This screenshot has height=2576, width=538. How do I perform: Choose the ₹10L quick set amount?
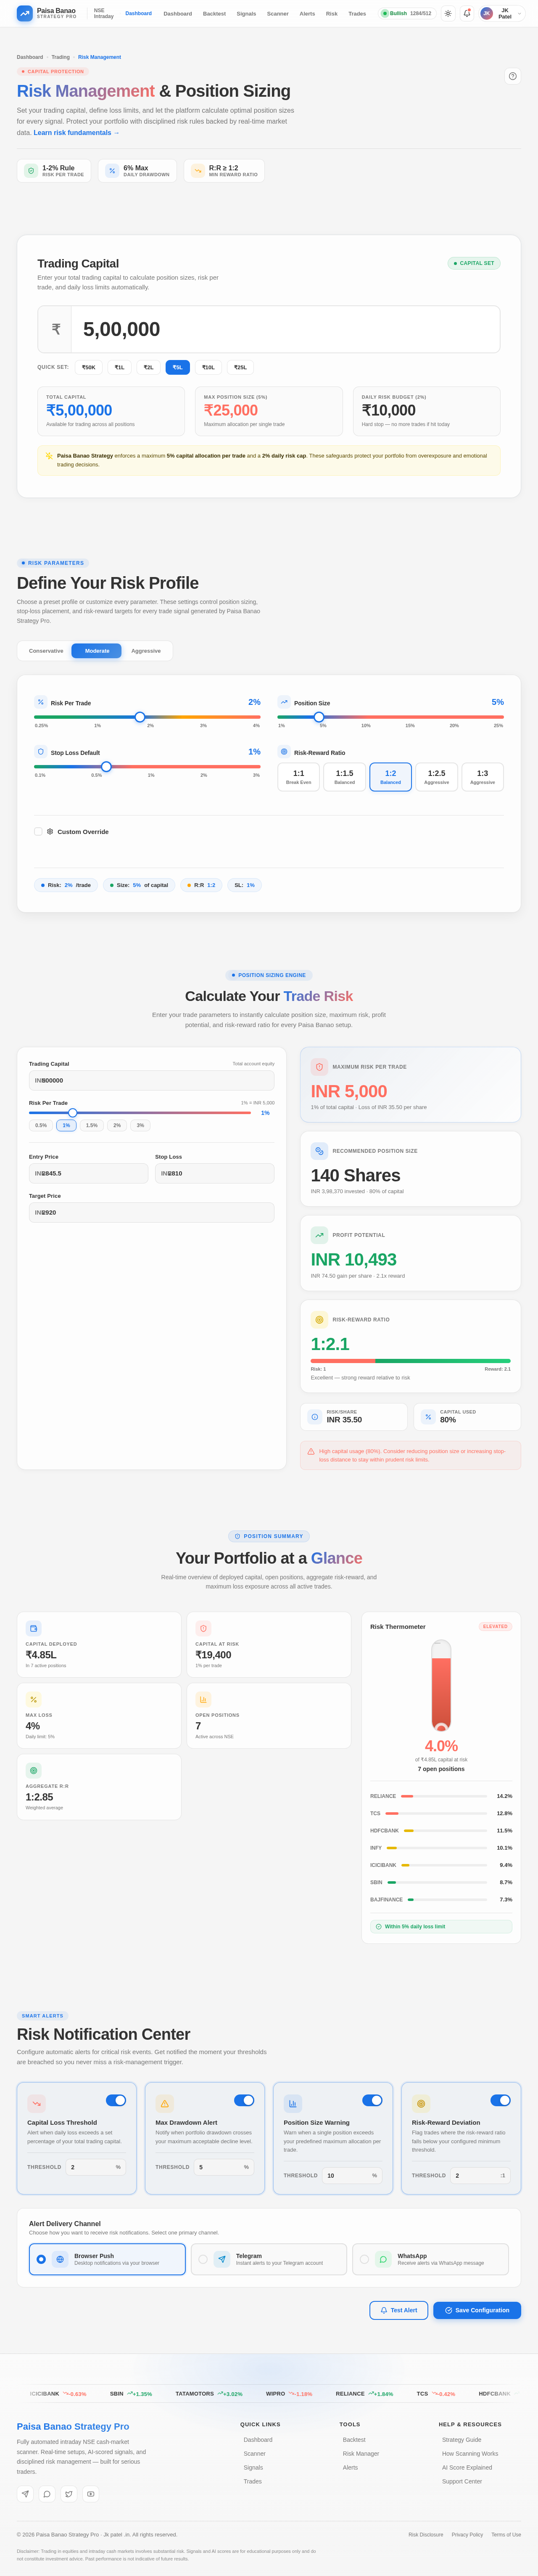(208, 367)
